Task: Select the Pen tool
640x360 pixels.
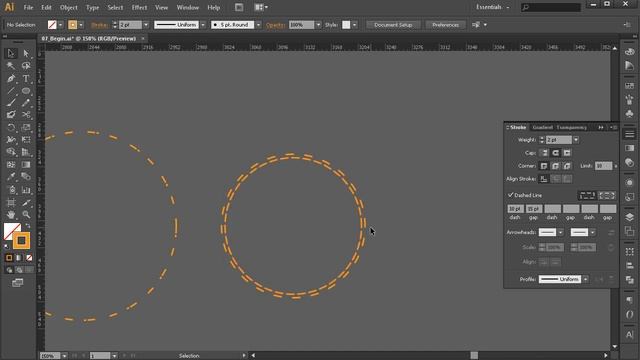Action: 11,78
